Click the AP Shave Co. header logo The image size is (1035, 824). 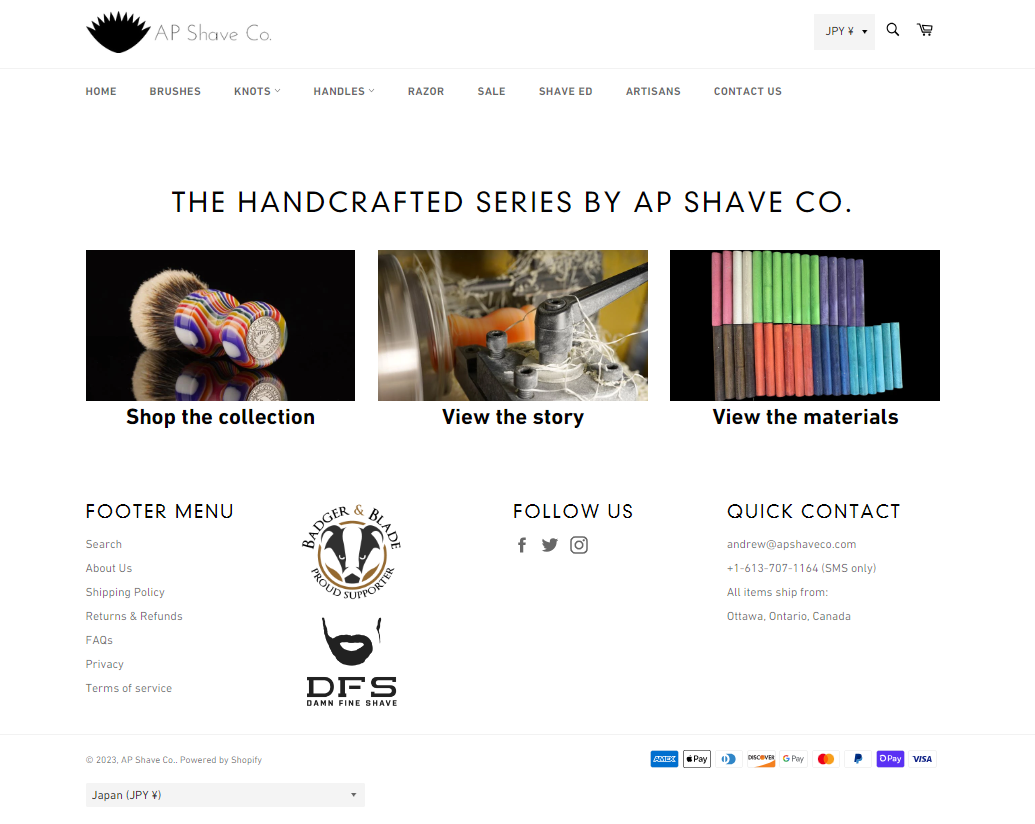click(x=179, y=32)
